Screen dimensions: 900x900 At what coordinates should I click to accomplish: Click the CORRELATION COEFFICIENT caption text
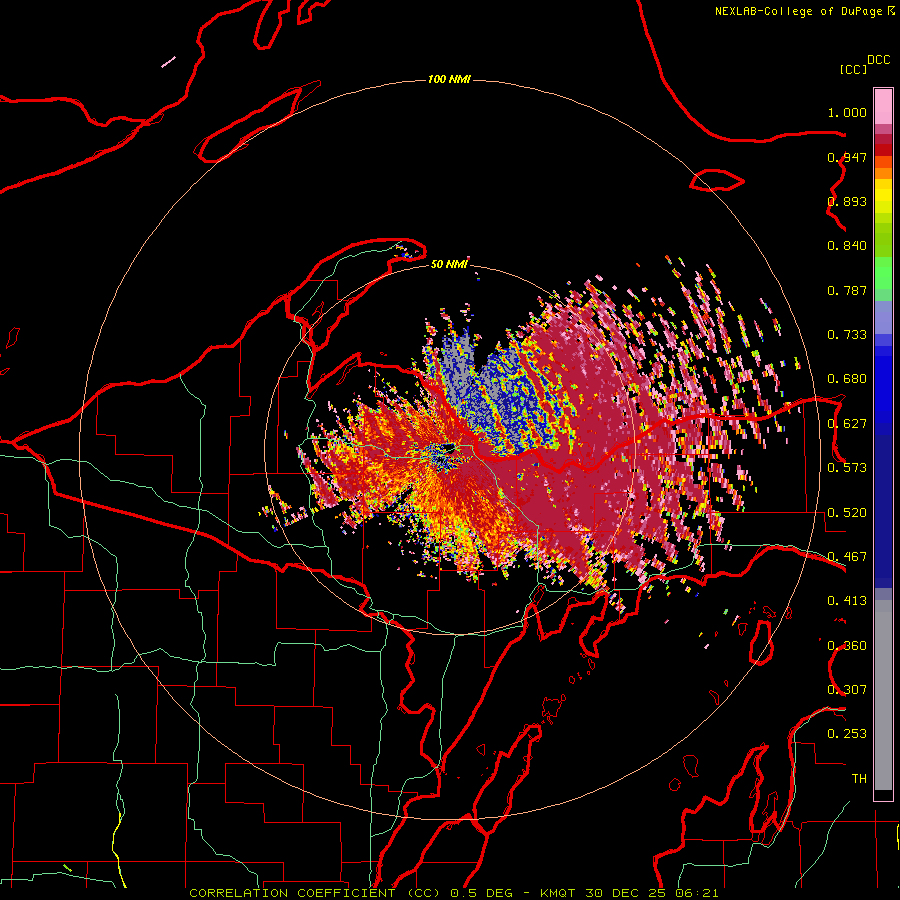[292, 893]
